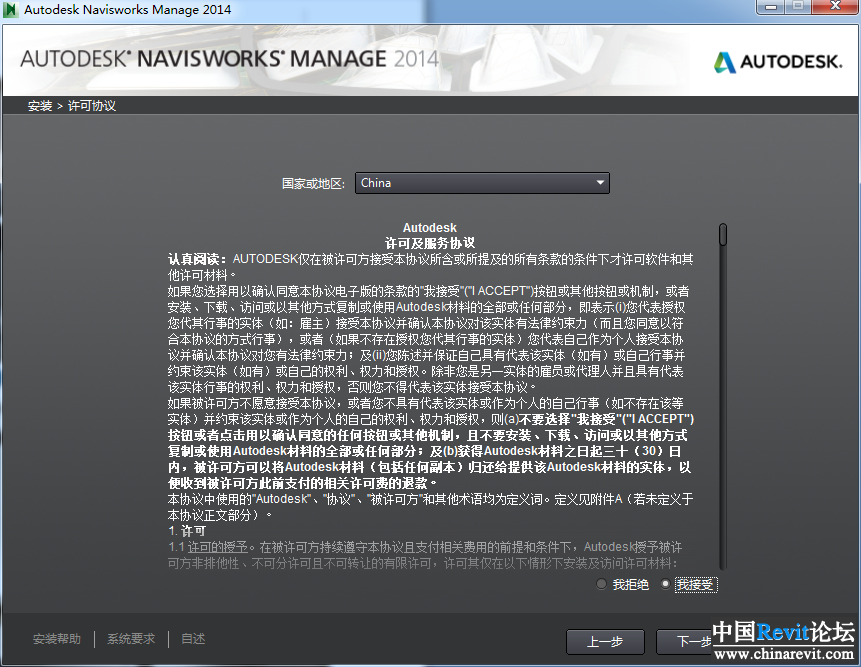Open the 国家或地区 country dropdown
The image size is (861, 667).
pos(482,183)
